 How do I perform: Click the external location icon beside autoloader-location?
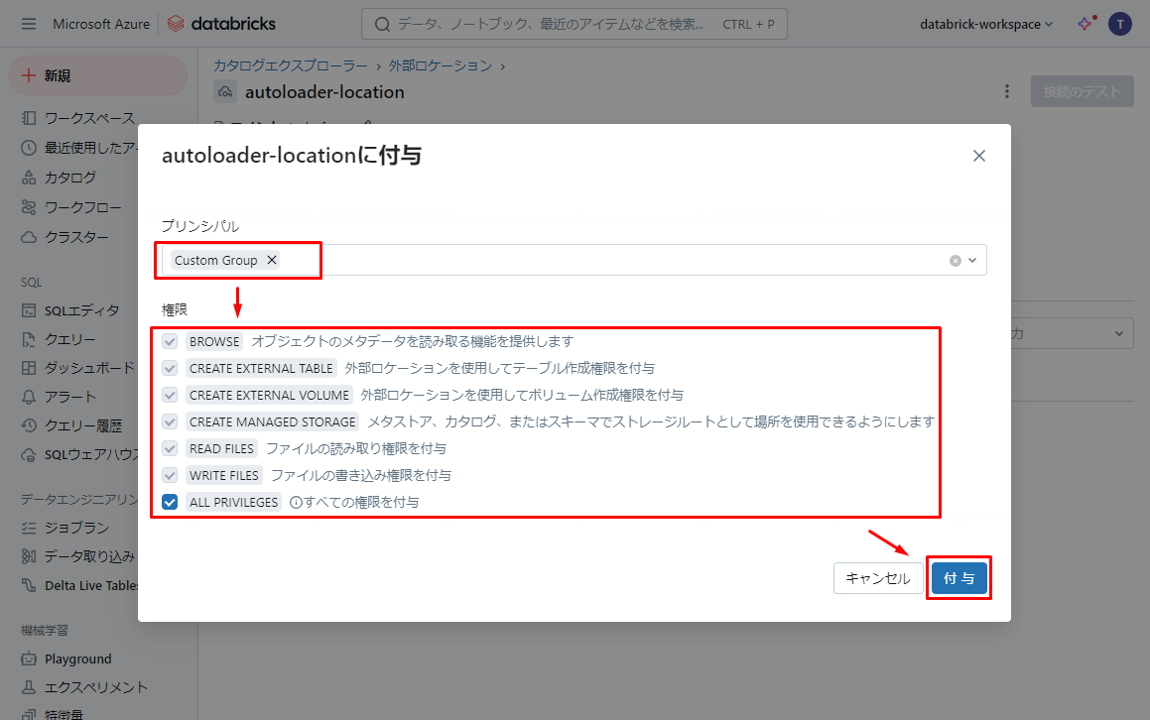click(226, 92)
